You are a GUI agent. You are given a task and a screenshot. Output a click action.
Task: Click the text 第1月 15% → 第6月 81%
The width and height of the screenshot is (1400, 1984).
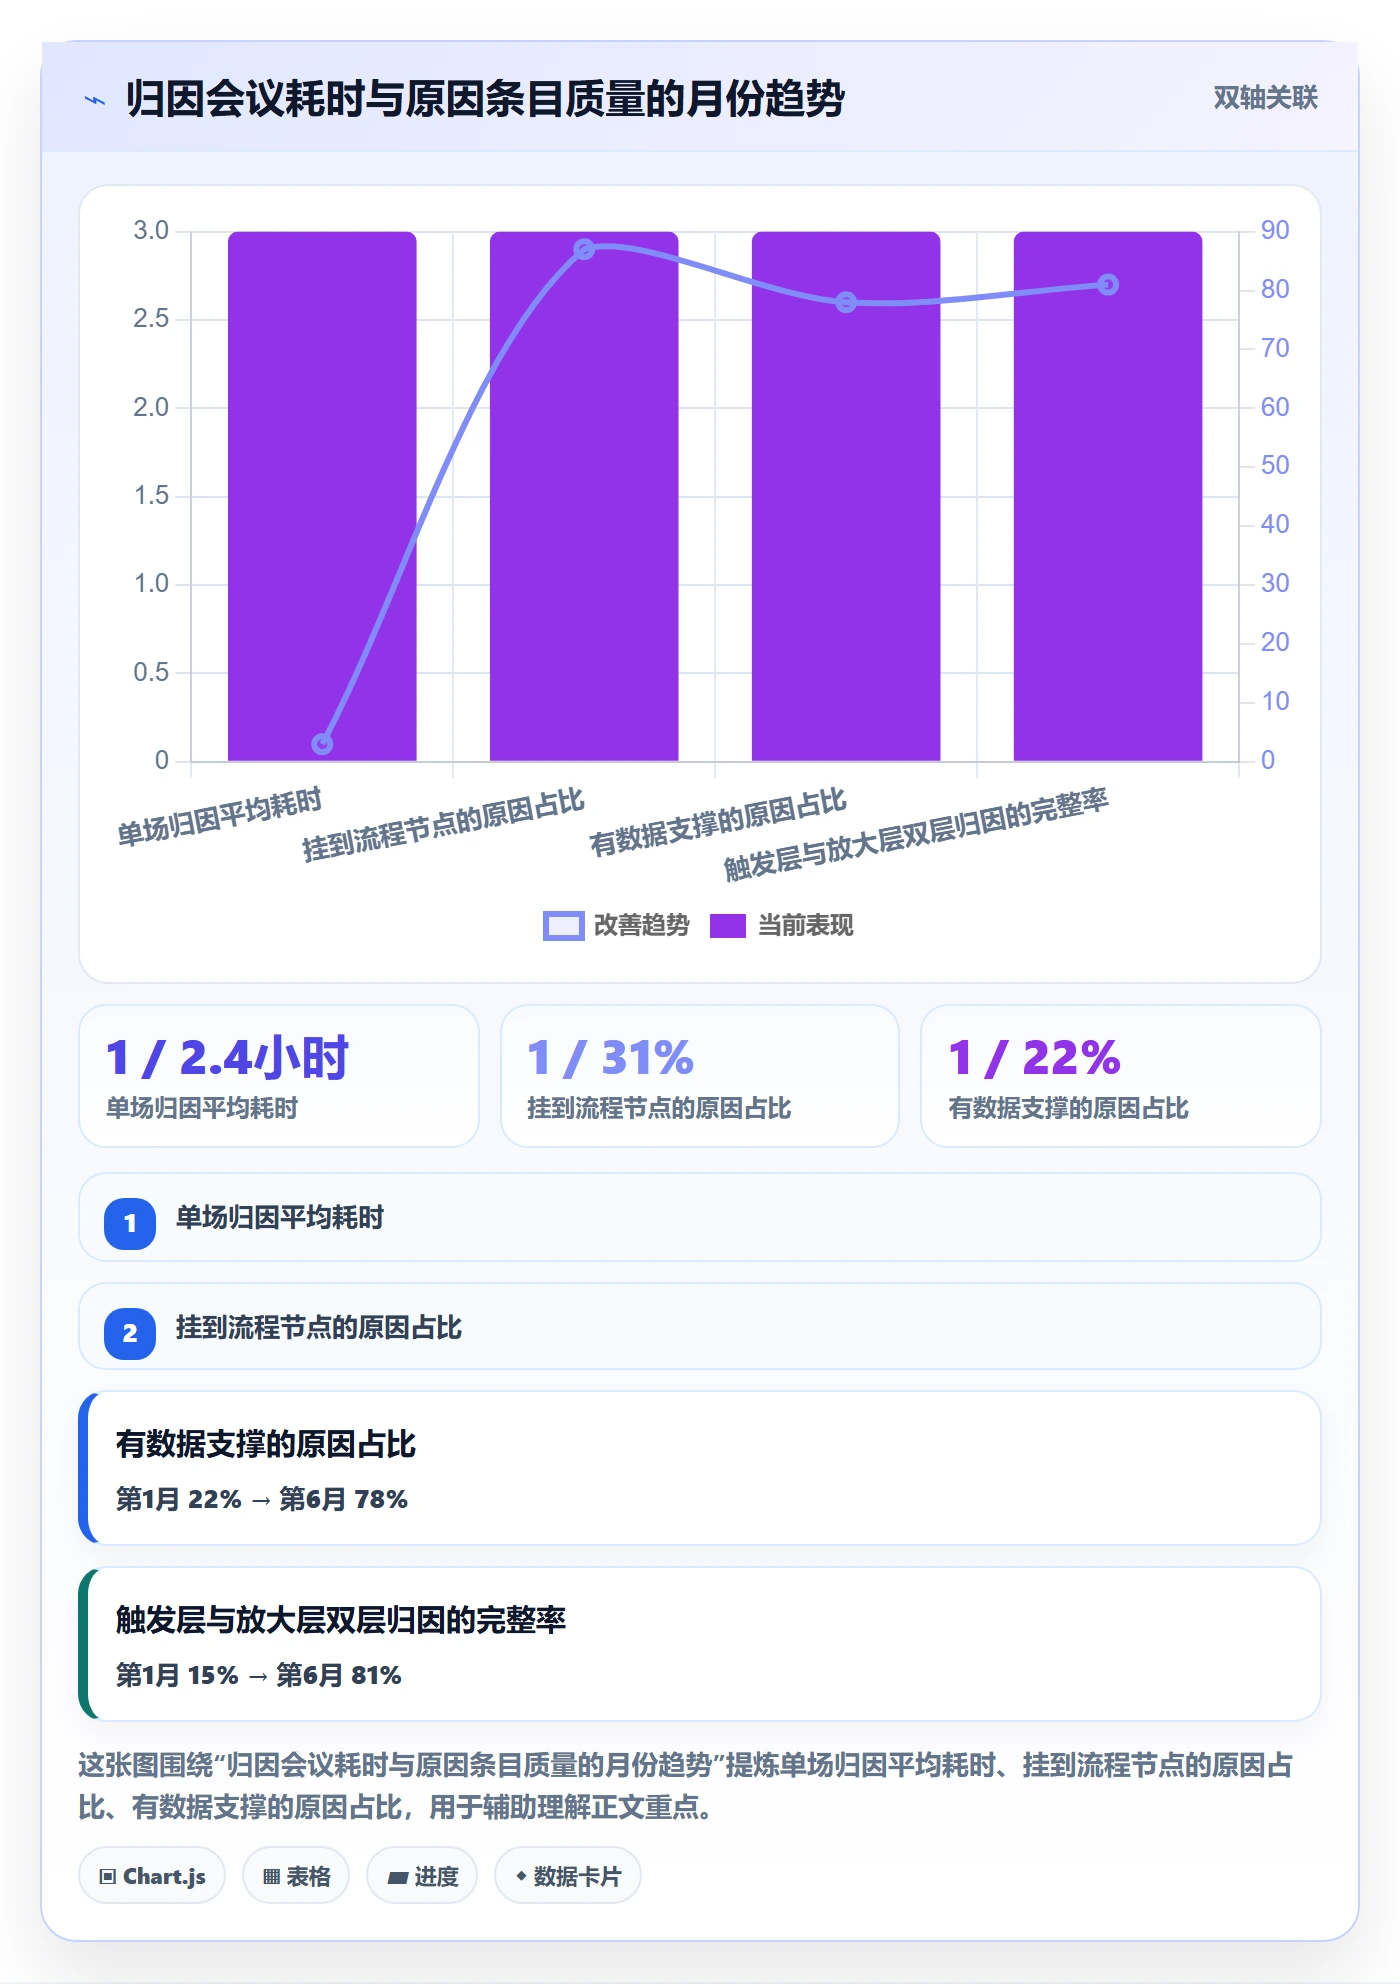pos(259,1675)
